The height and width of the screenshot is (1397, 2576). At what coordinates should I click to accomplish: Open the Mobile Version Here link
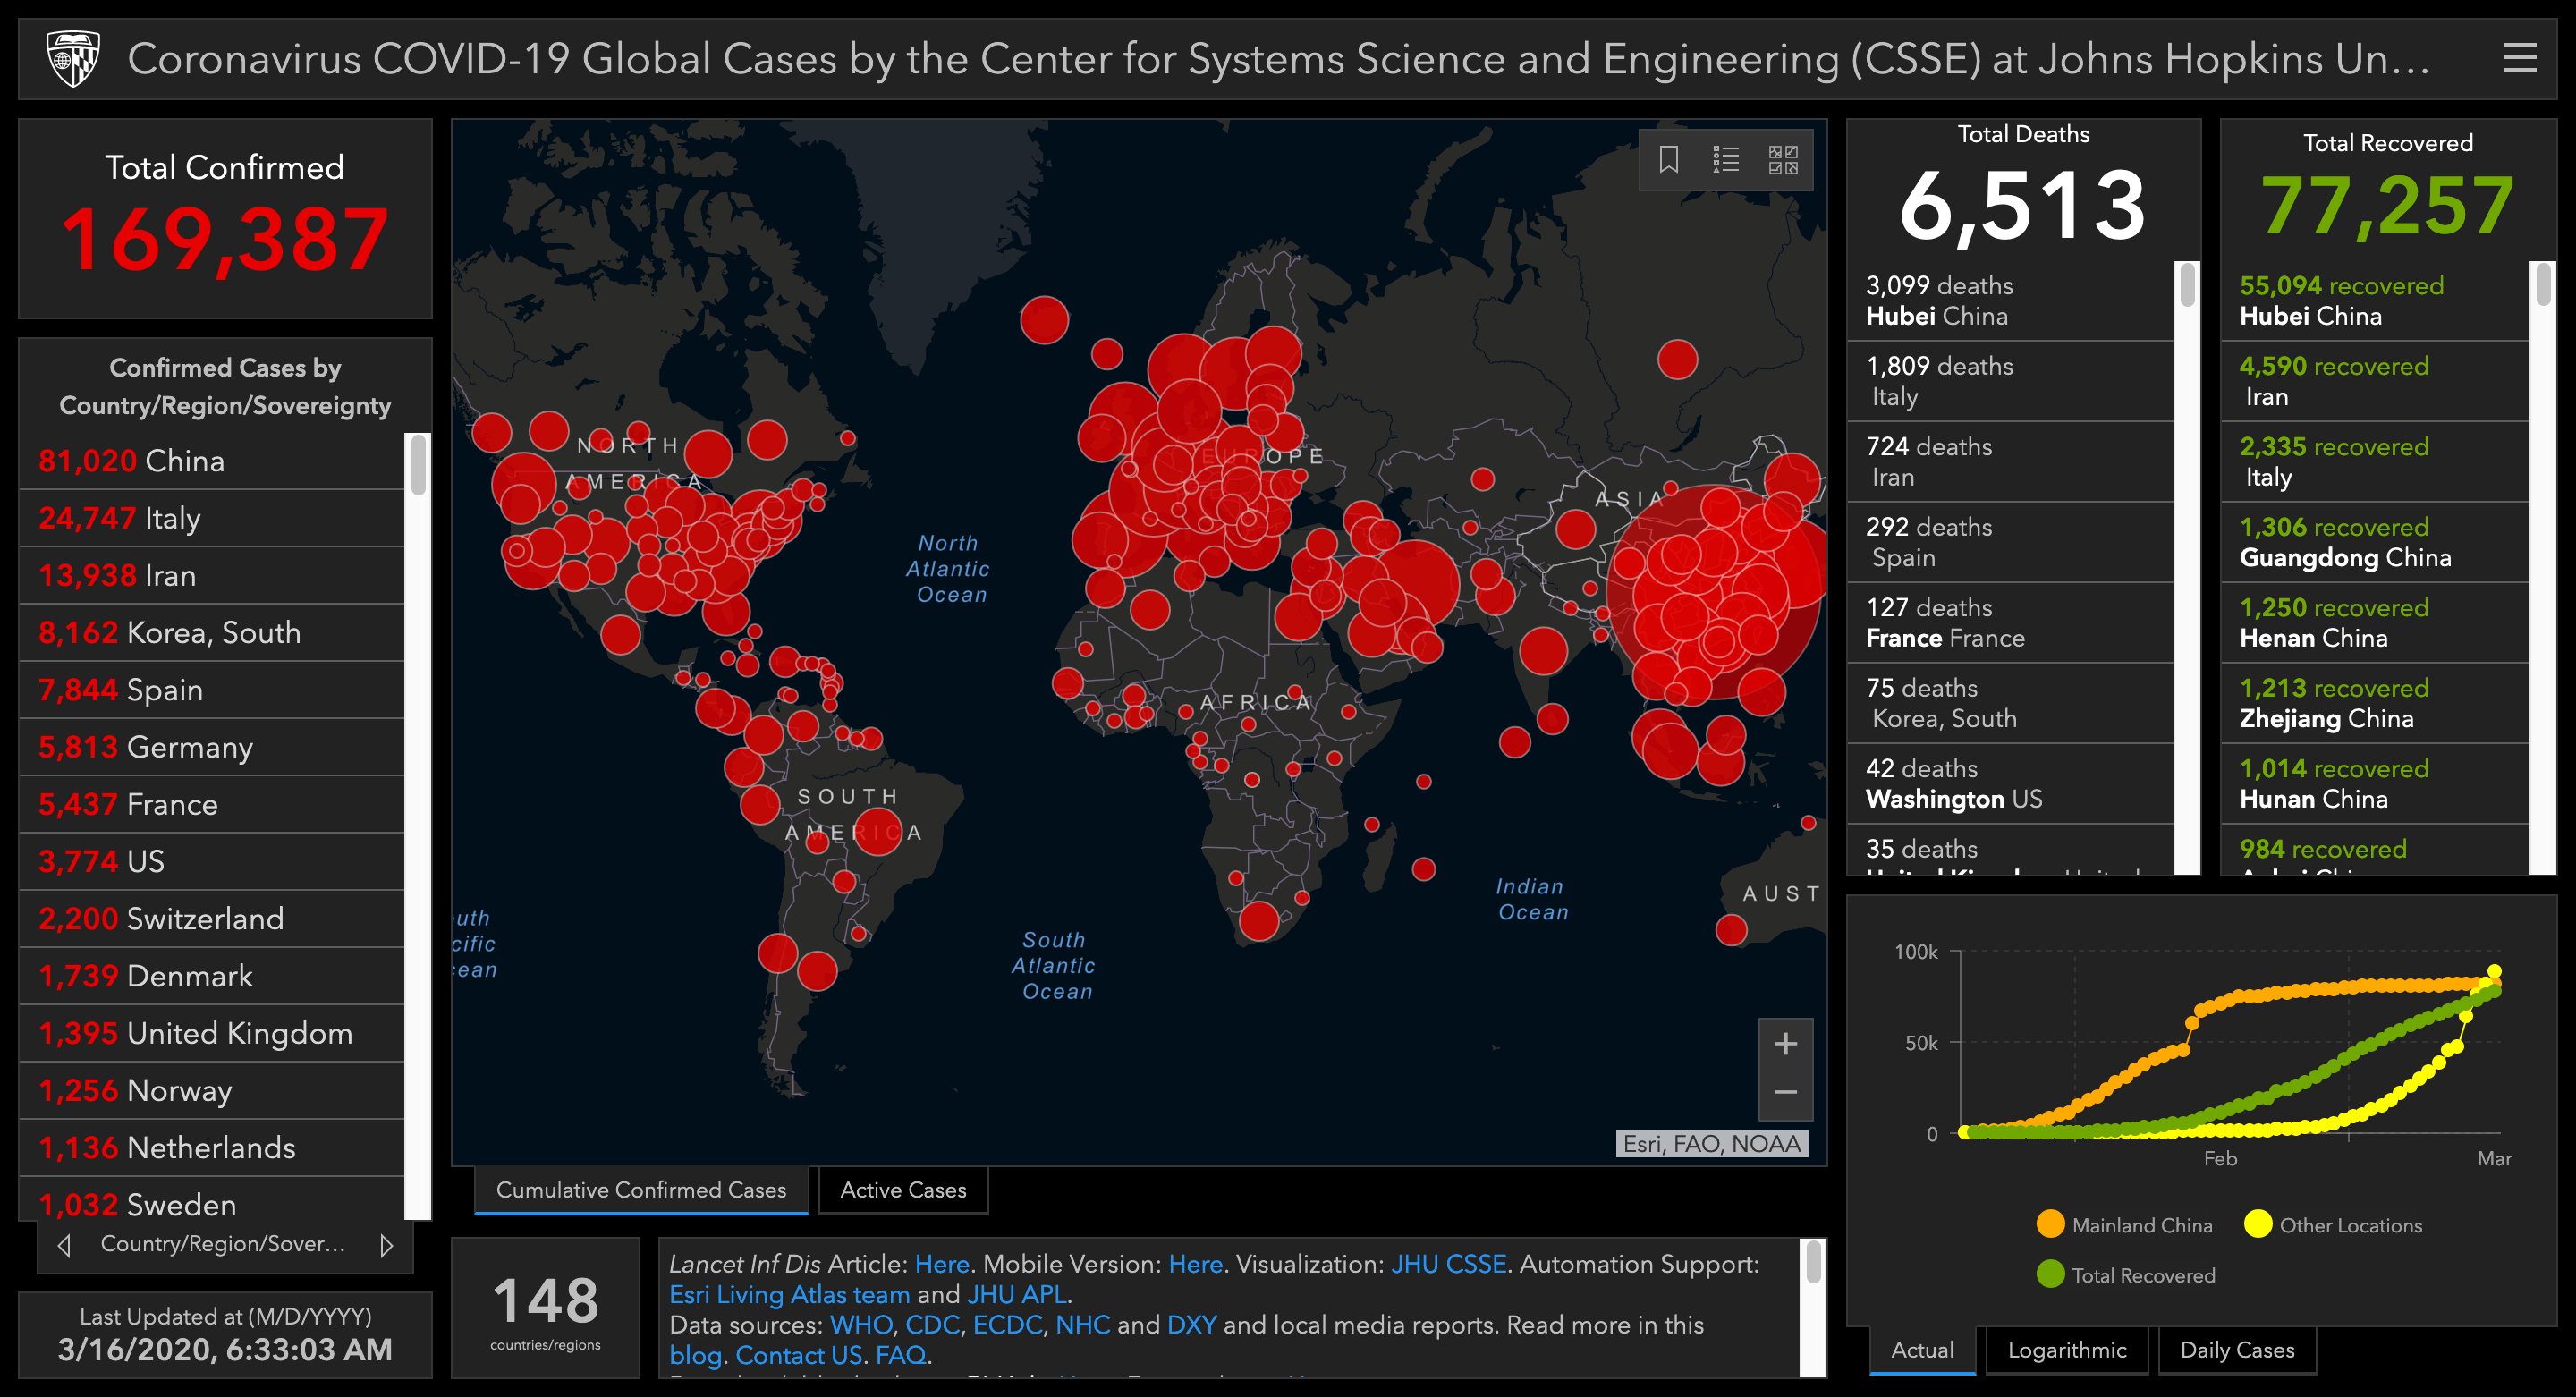pos(1195,1264)
